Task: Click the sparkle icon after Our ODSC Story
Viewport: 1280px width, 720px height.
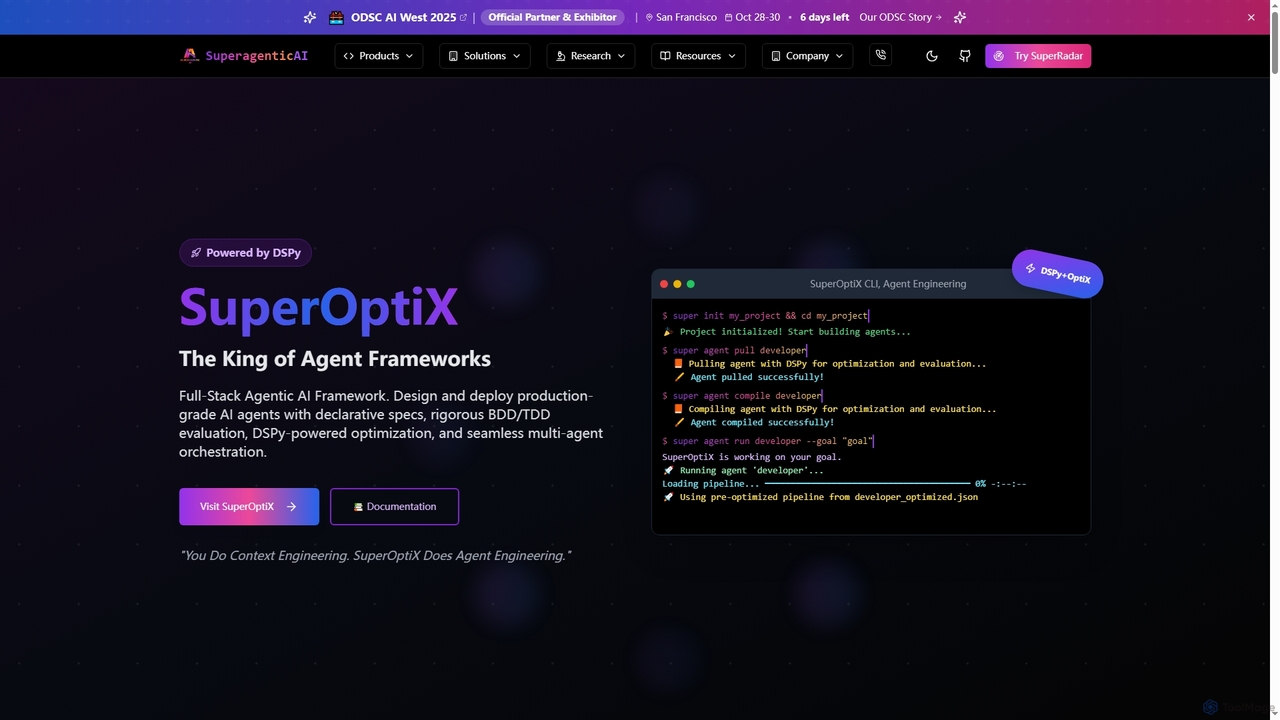Action: (960, 17)
